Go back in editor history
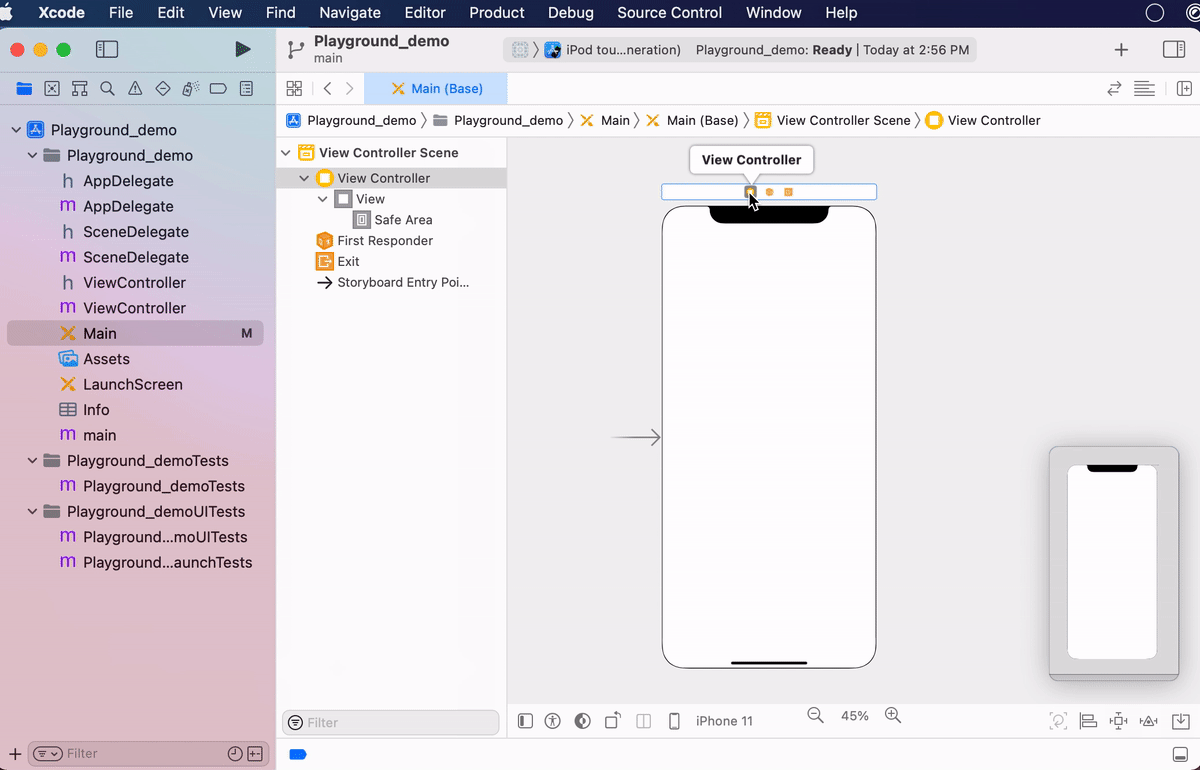The image size is (1200, 770). click(327, 88)
